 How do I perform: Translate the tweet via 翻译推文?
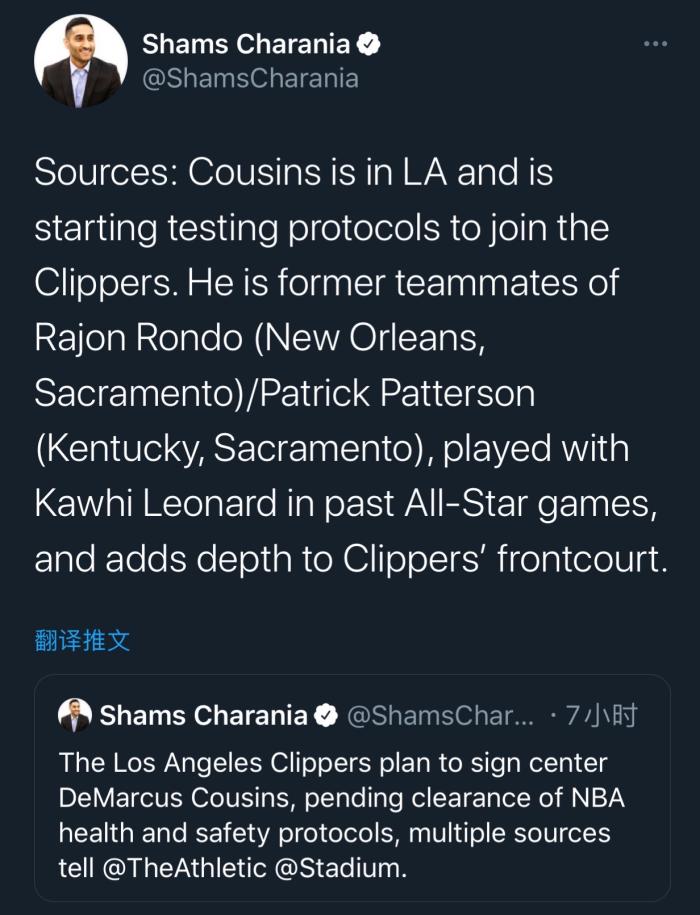(82, 641)
